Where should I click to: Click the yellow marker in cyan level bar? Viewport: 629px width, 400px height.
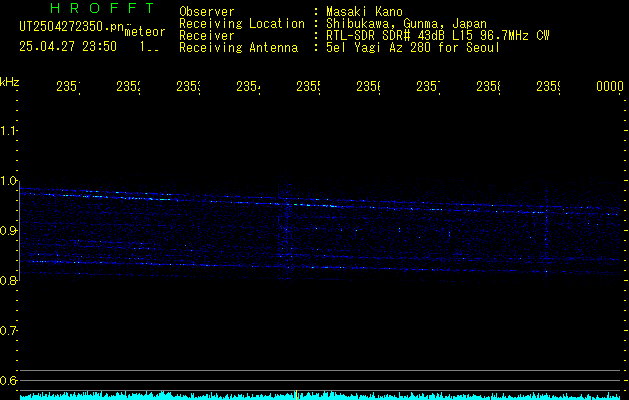click(x=296, y=395)
